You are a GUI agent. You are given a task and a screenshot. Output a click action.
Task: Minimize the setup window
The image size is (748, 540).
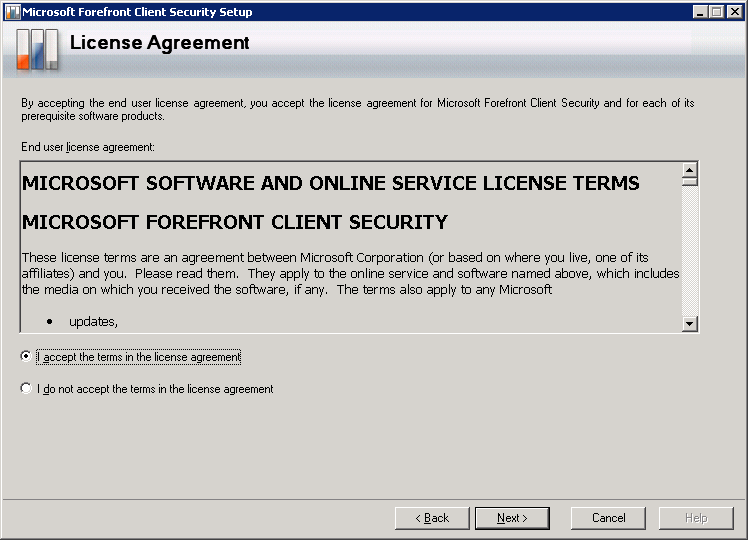point(700,12)
